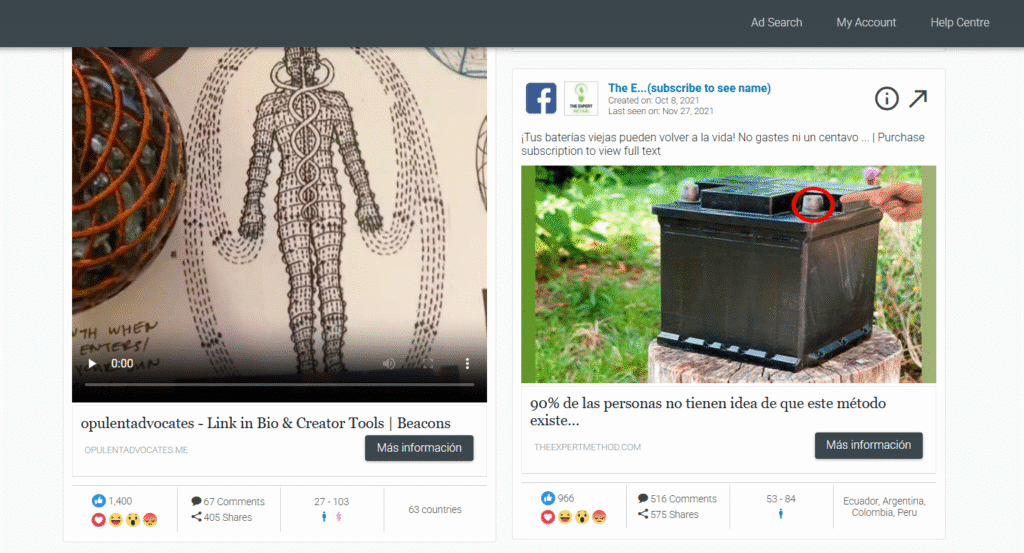The width and height of the screenshot is (1024, 553).
Task: Go to Help Centre
Action: pos(959,22)
